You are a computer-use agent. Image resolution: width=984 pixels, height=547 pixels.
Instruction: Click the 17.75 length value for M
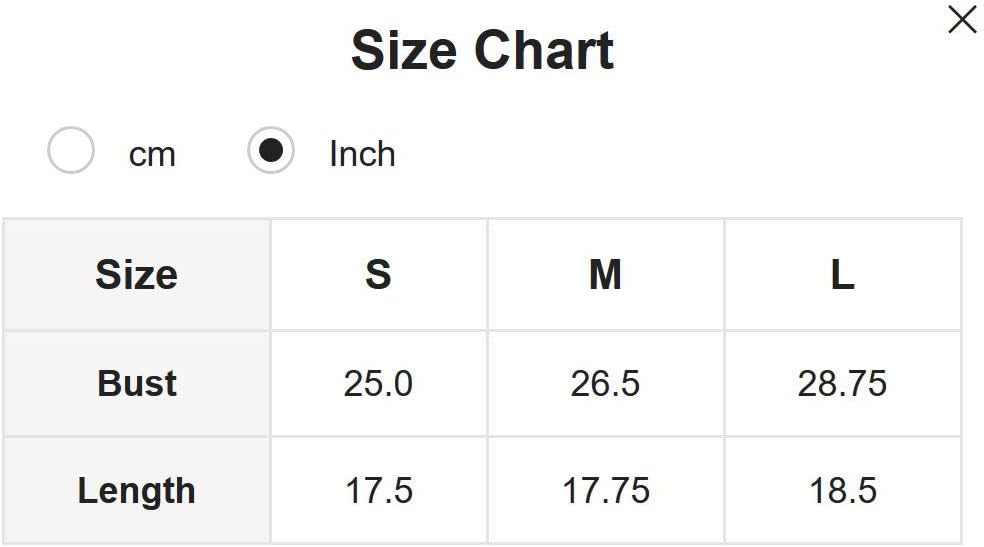tap(605, 491)
